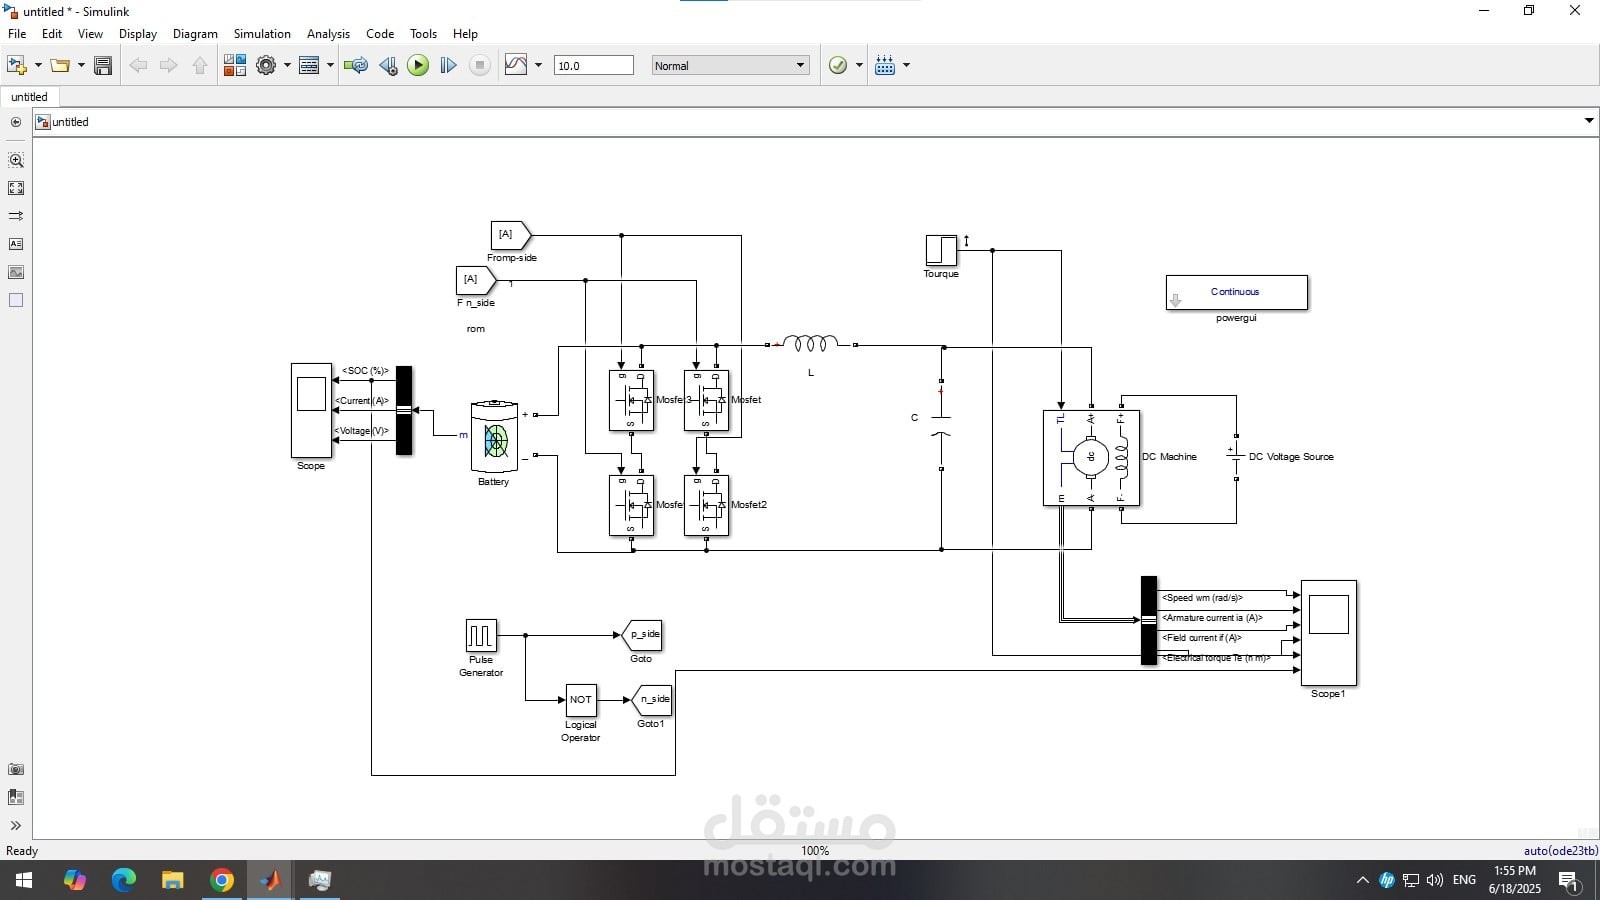
Task: Expand the model path bar dropdown arrow
Action: tap(1589, 121)
